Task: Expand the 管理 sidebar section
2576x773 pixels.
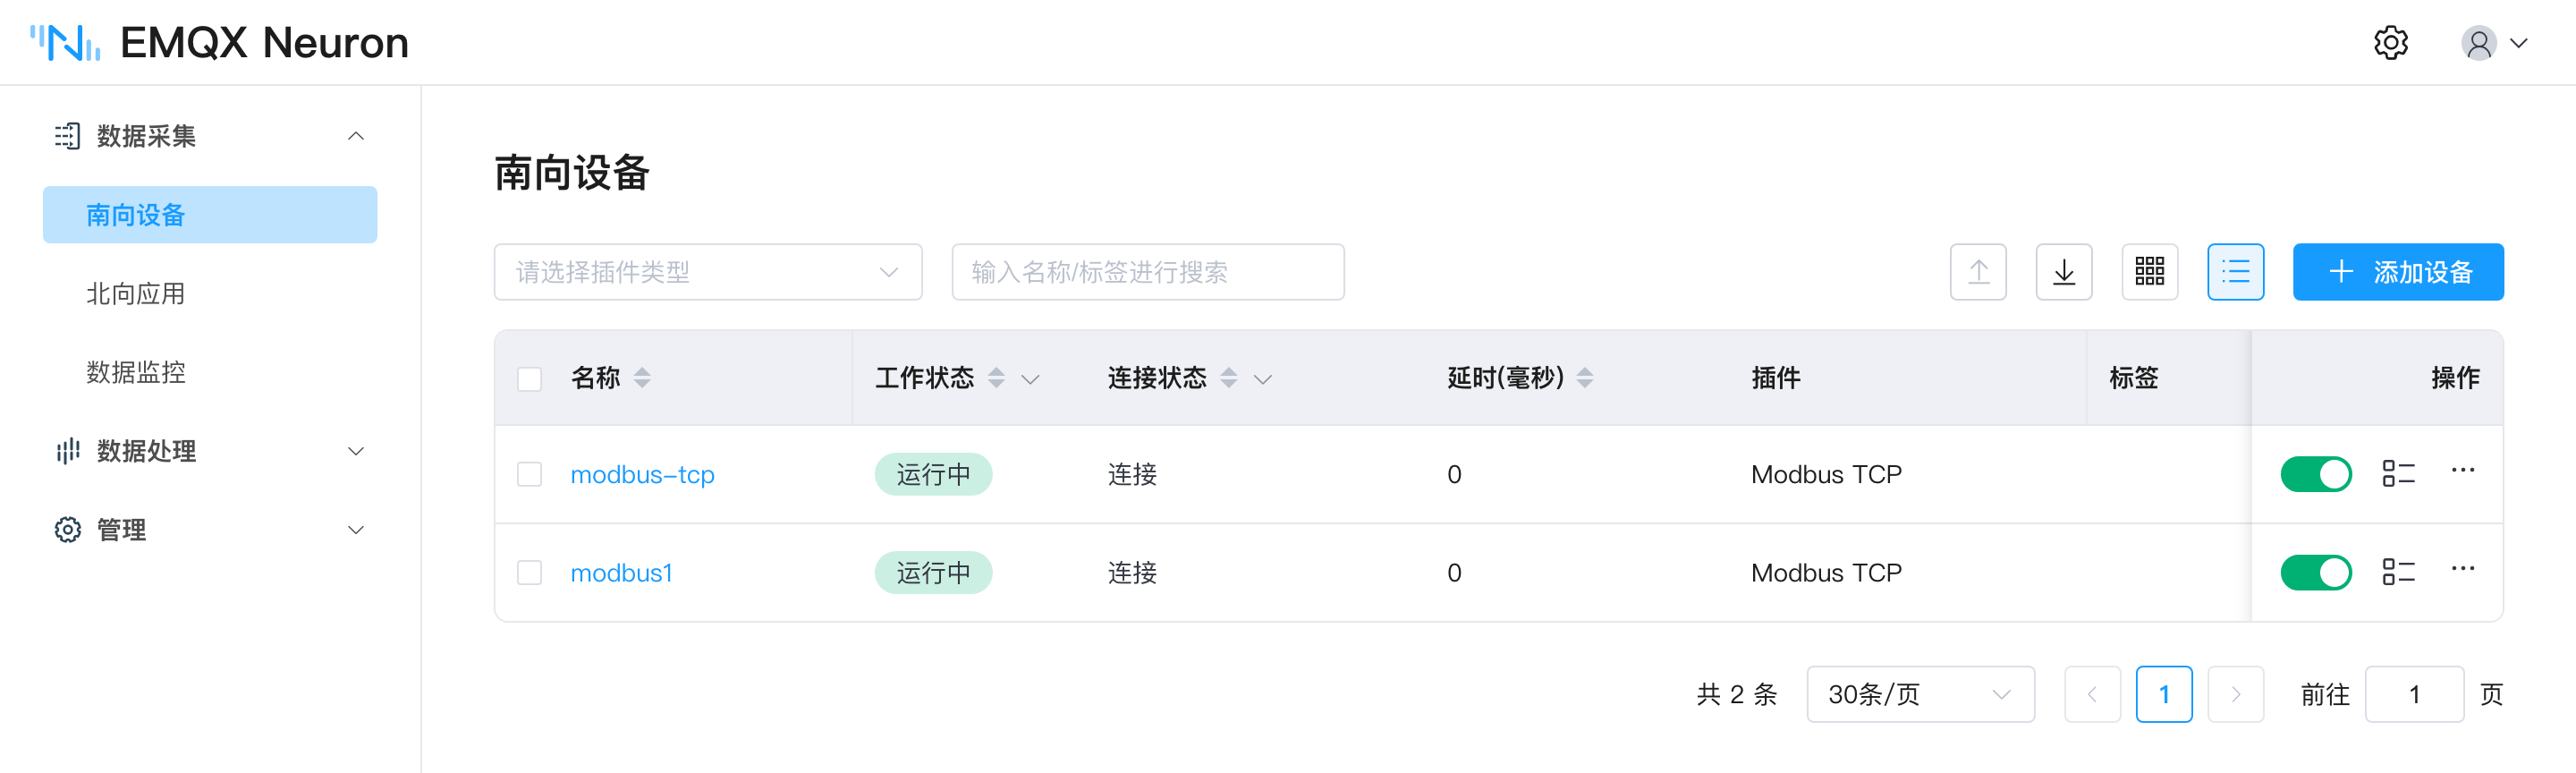Action: pyautogui.click(x=210, y=530)
